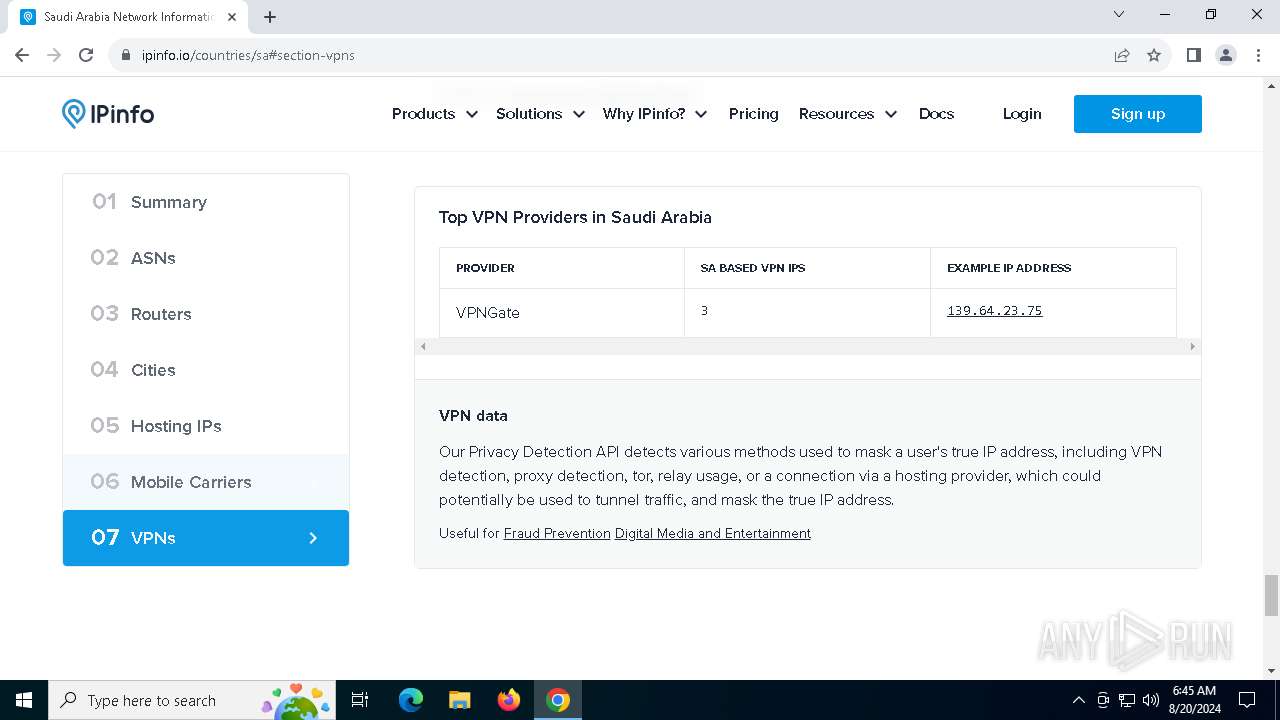The image size is (1280, 720).
Task: Open the tab search dropdown
Action: pos(1119,15)
